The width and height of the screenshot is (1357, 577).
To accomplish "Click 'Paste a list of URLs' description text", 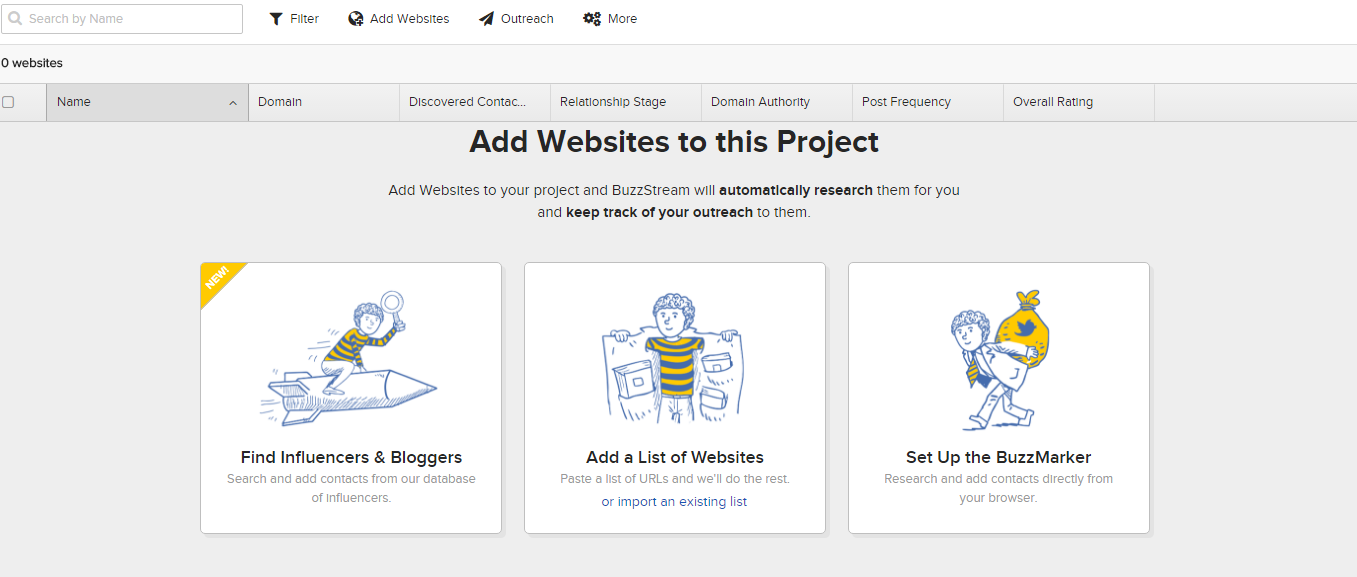I will [675, 479].
